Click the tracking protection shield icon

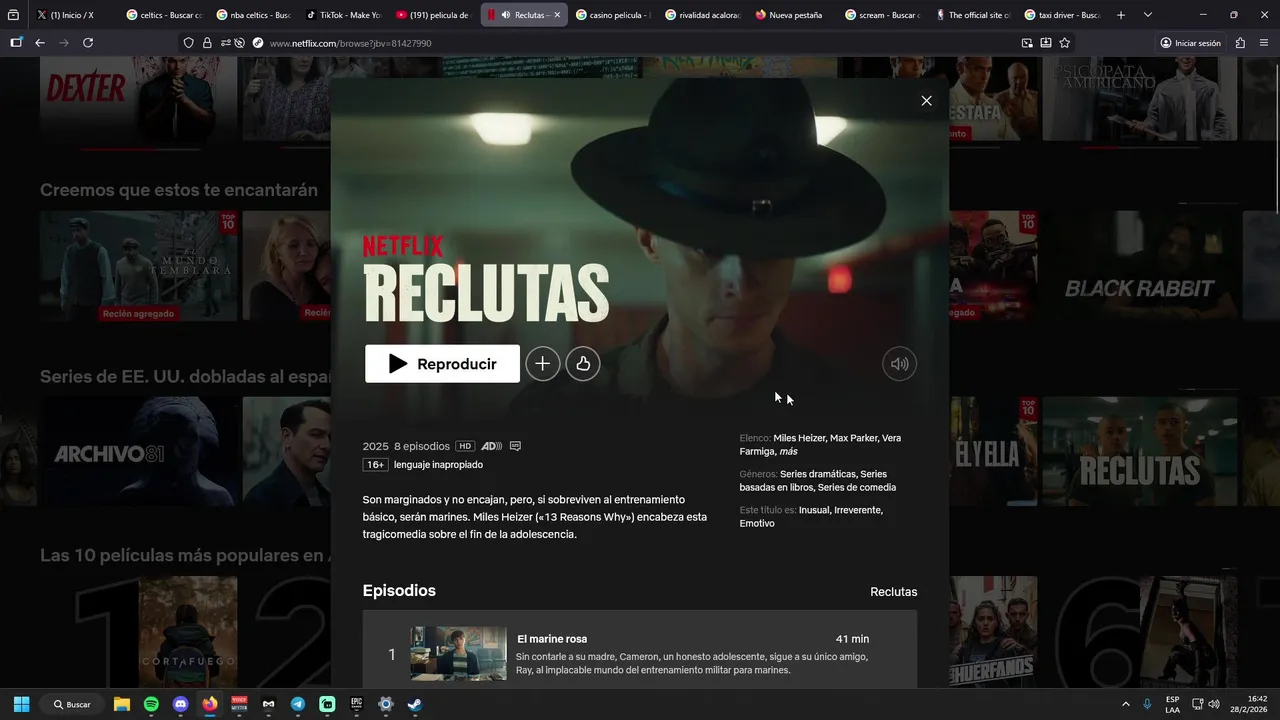(188, 43)
